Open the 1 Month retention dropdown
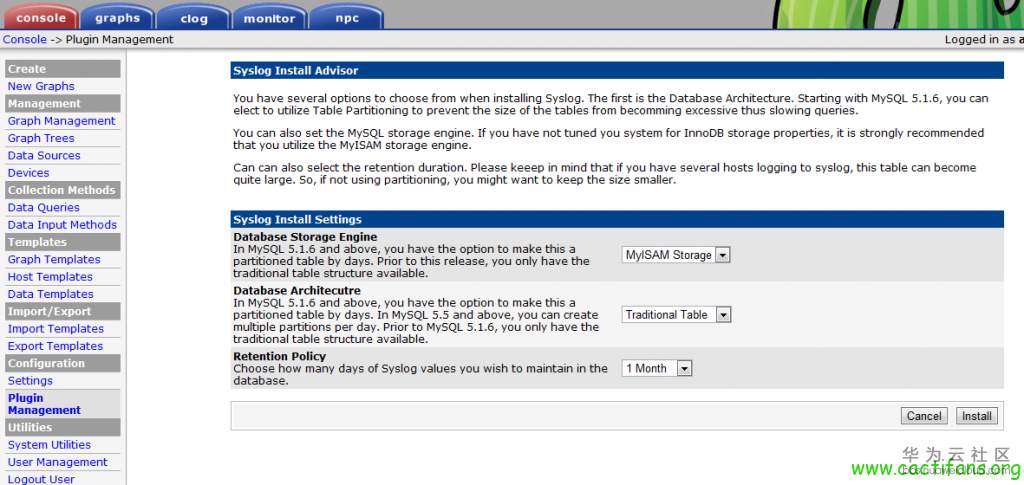 coord(656,369)
